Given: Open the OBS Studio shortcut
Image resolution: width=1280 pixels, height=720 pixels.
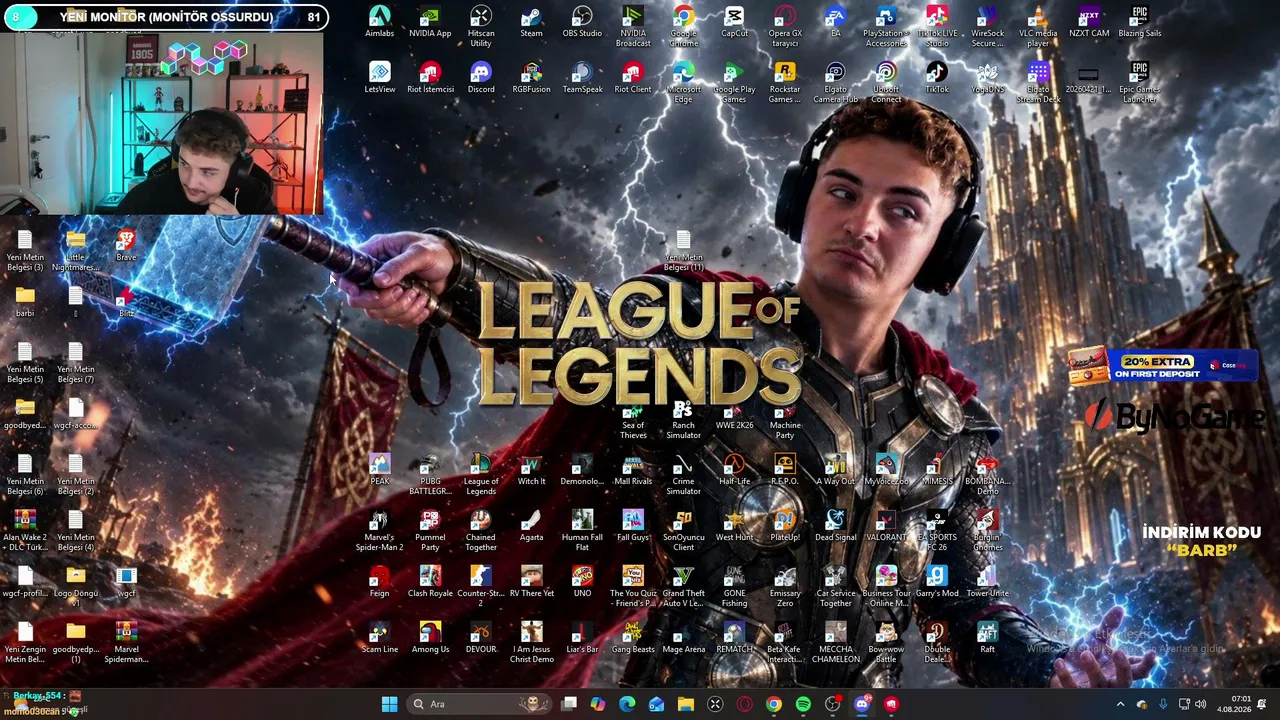Looking at the screenshot, I should point(582,22).
